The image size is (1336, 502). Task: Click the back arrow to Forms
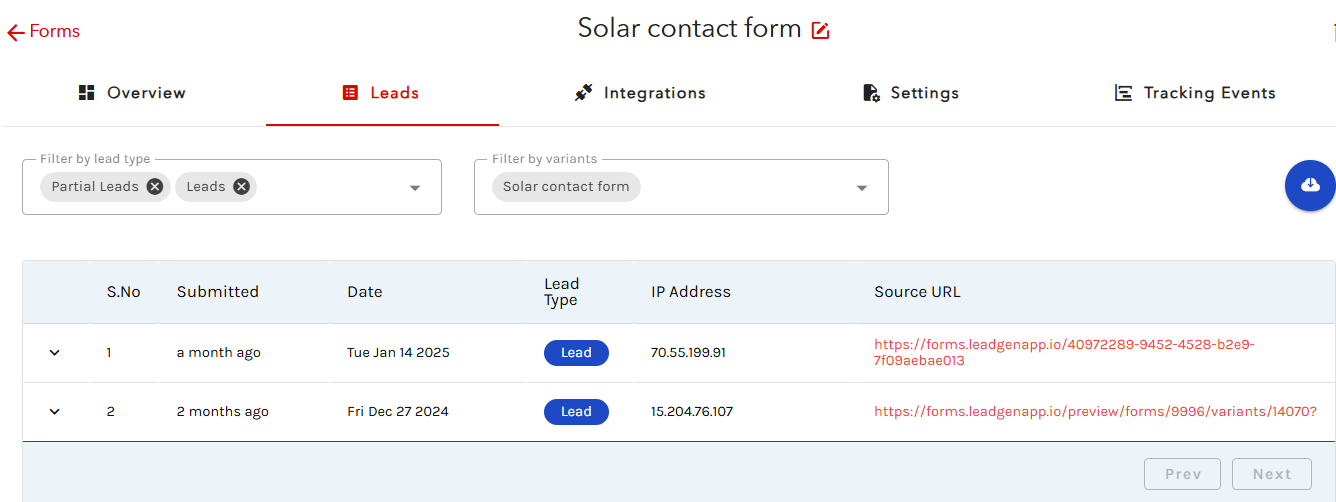16,32
